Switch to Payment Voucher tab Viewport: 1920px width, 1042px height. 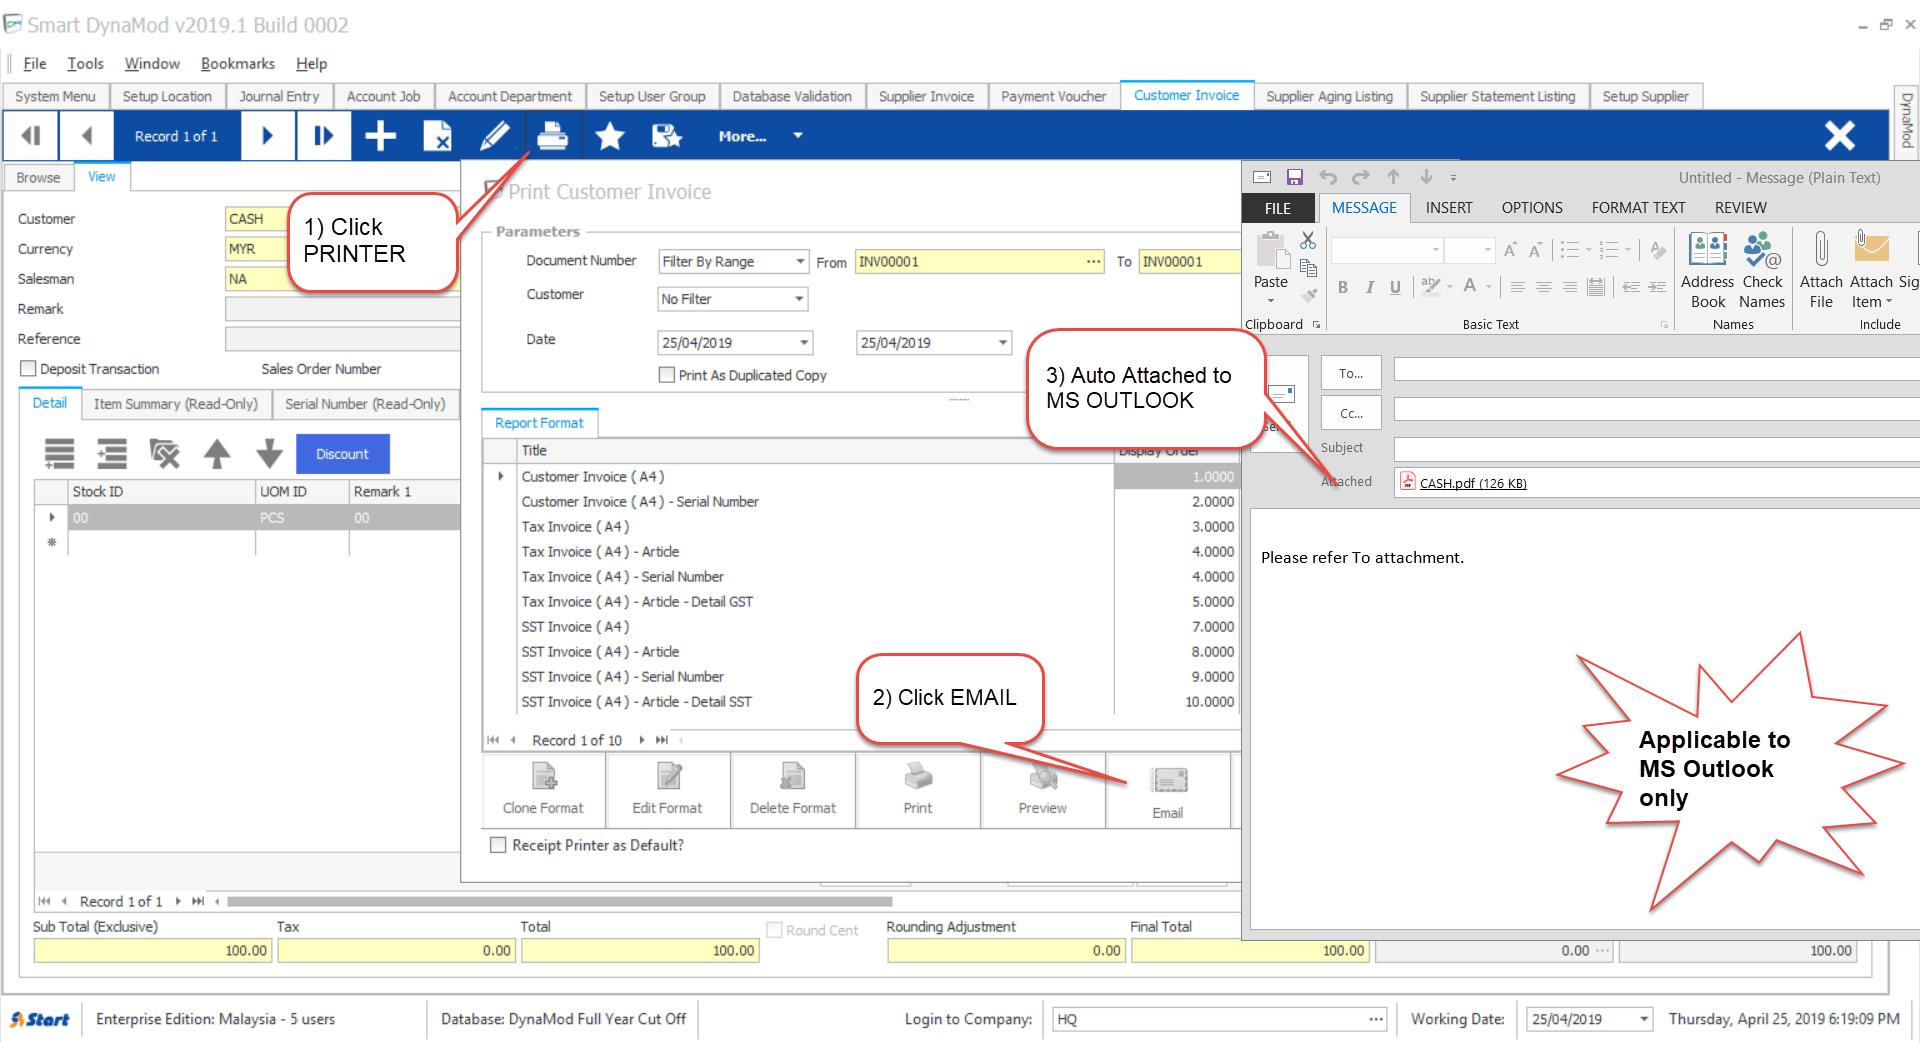click(1054, 96)
